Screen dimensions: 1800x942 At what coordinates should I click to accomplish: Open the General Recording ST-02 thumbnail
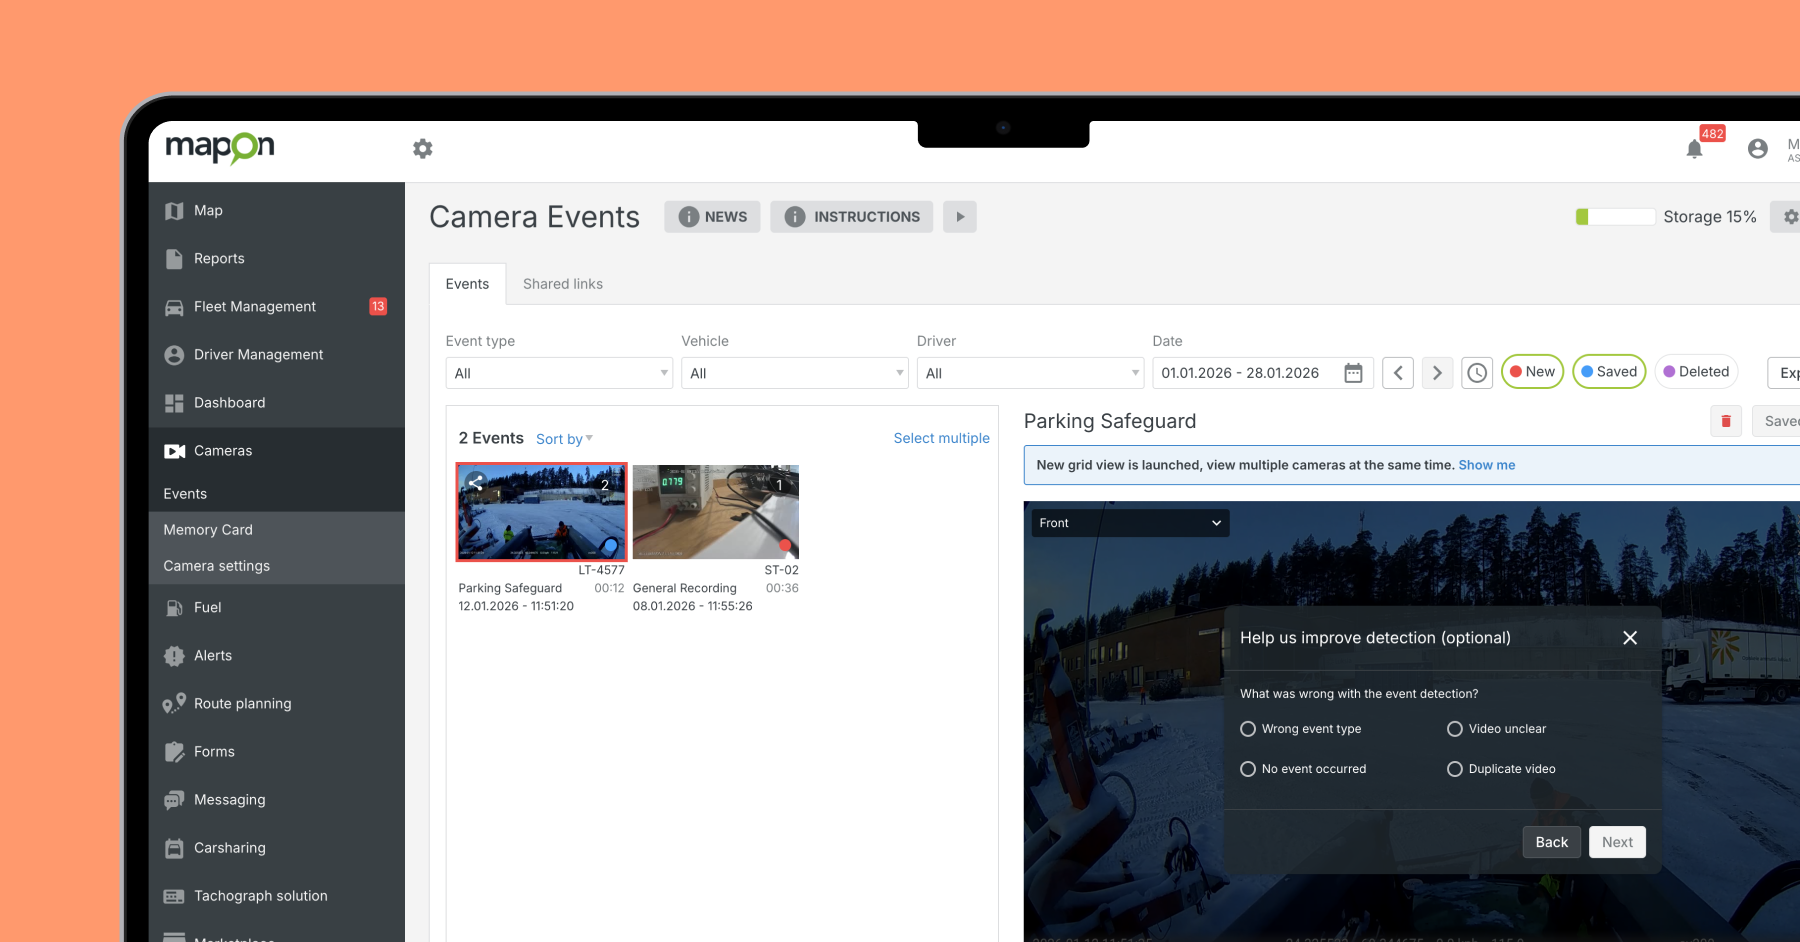716,511
